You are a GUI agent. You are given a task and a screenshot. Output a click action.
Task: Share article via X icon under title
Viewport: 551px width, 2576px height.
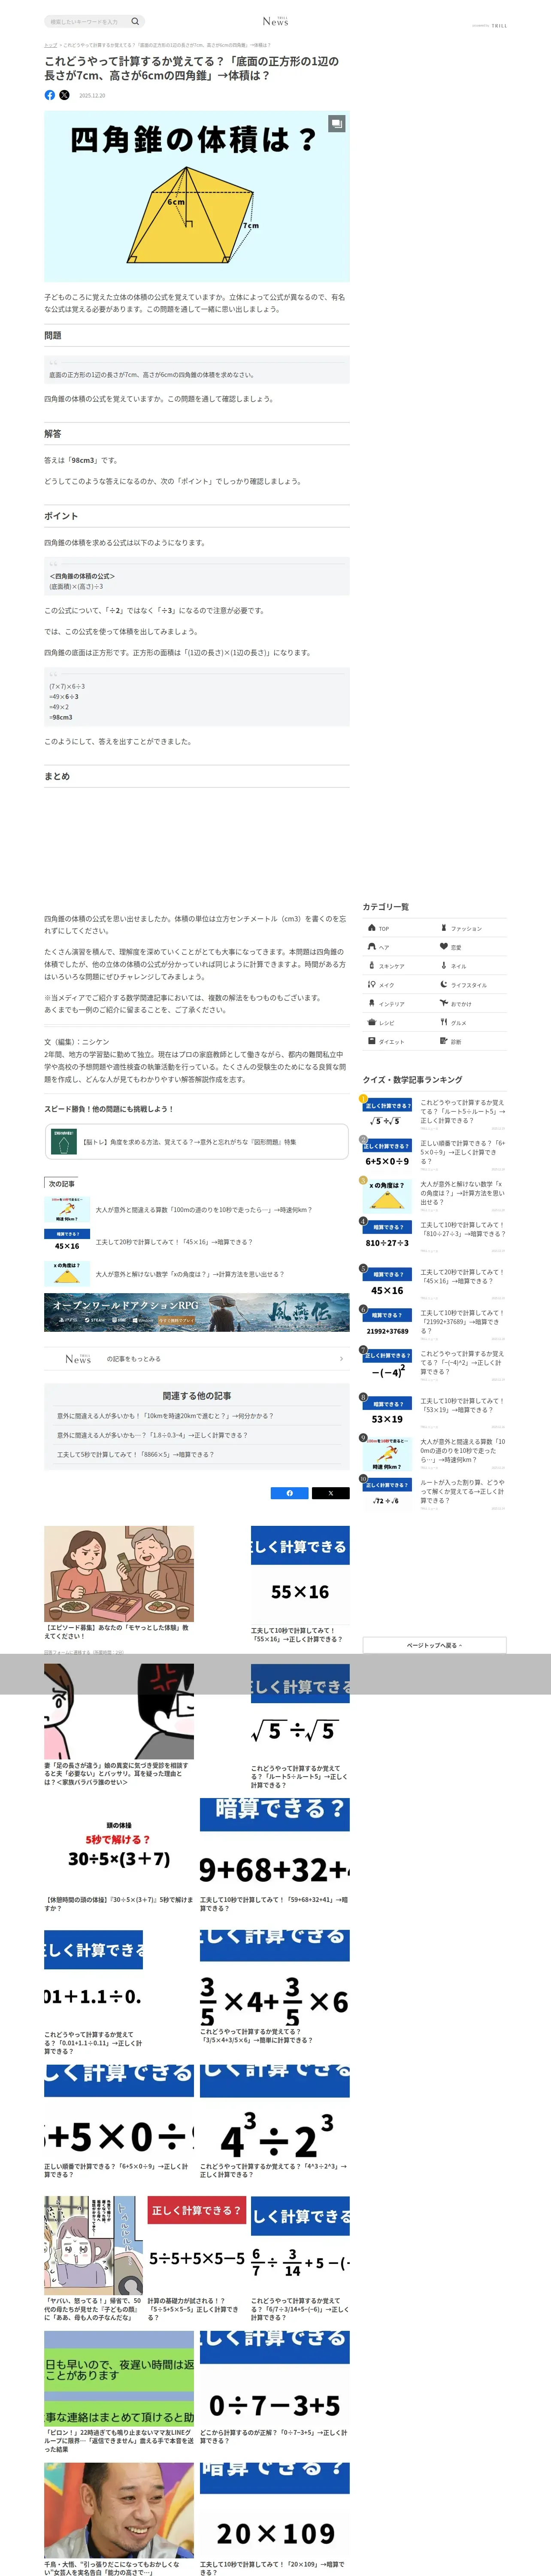64,95
